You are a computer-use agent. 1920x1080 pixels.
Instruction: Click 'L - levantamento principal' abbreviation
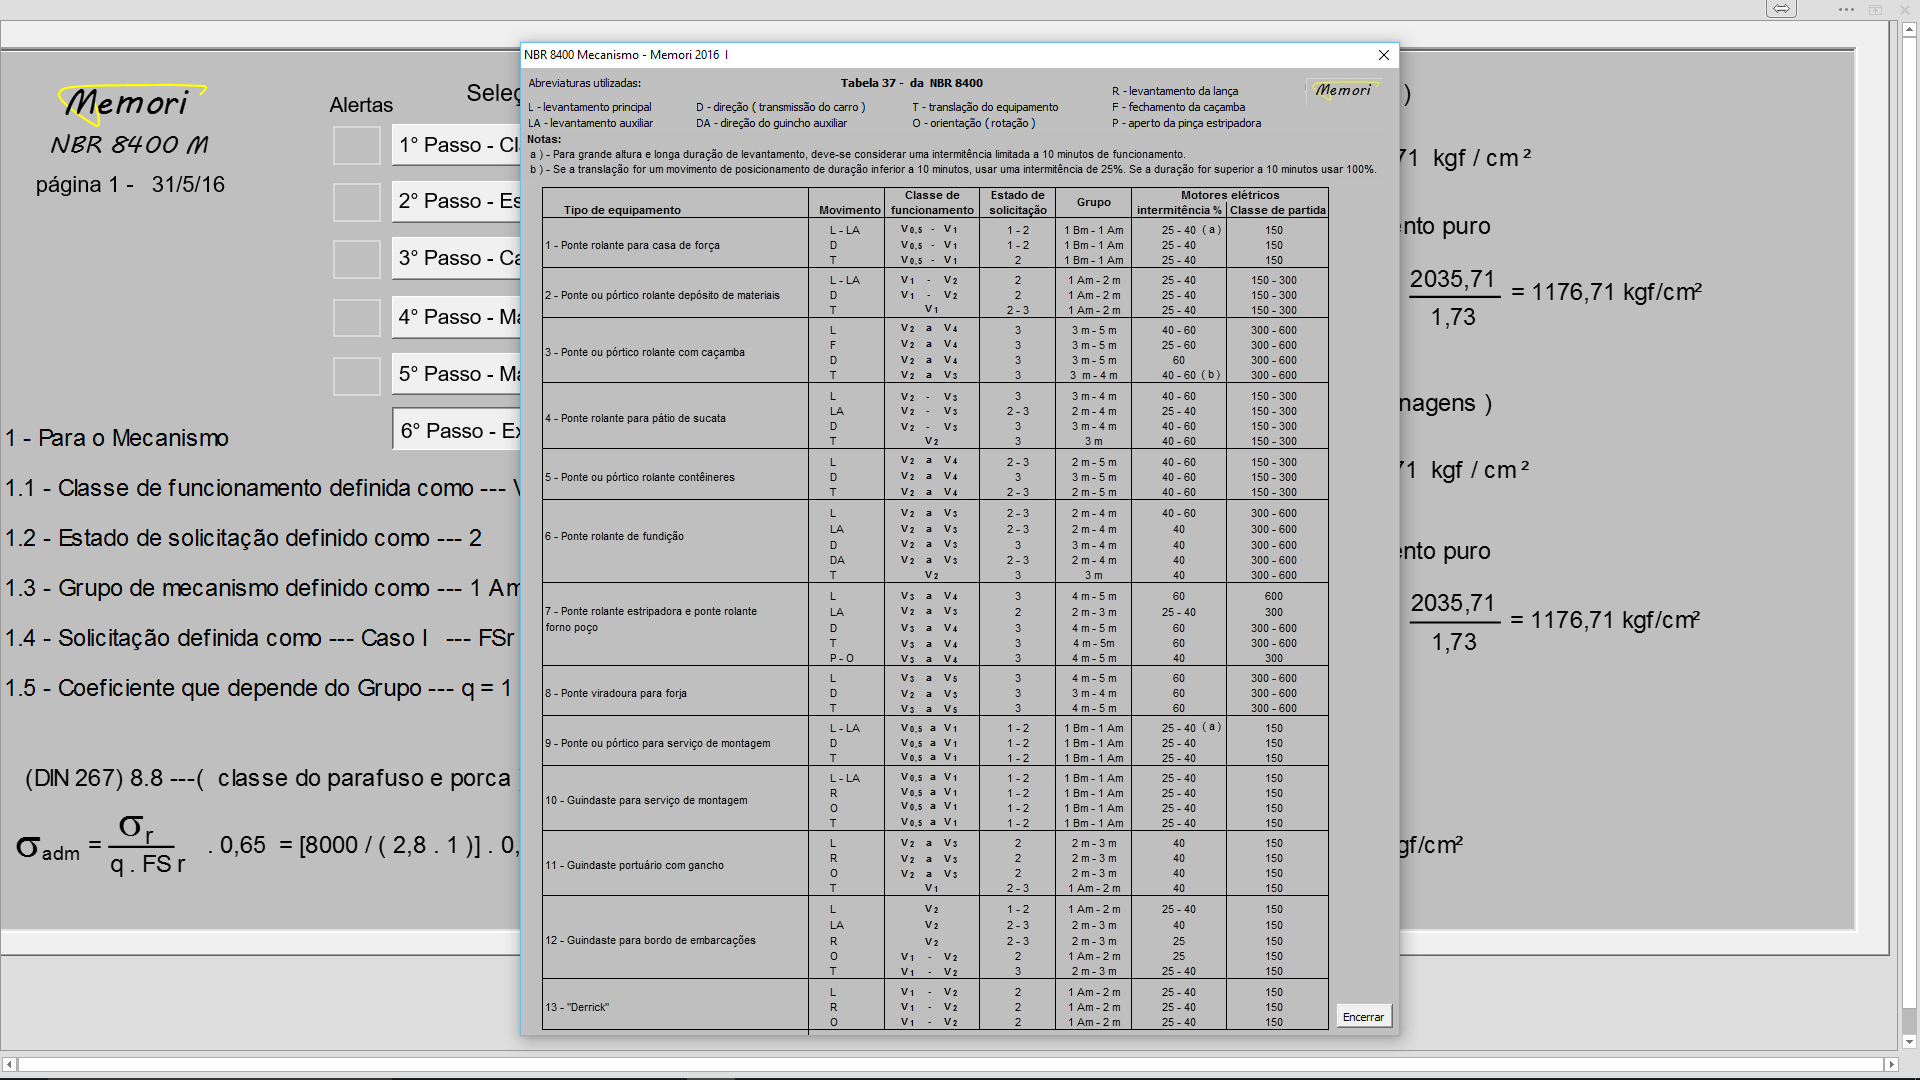590,107
